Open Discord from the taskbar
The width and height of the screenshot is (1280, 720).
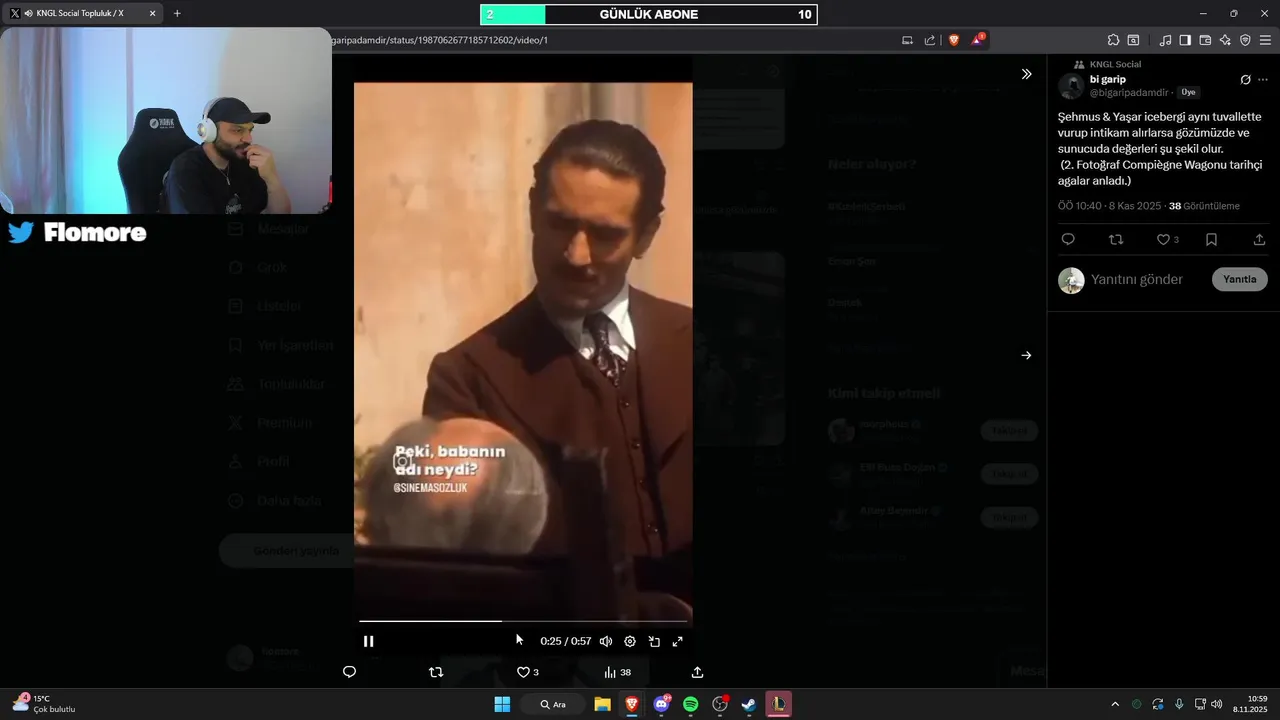[661, 704]
